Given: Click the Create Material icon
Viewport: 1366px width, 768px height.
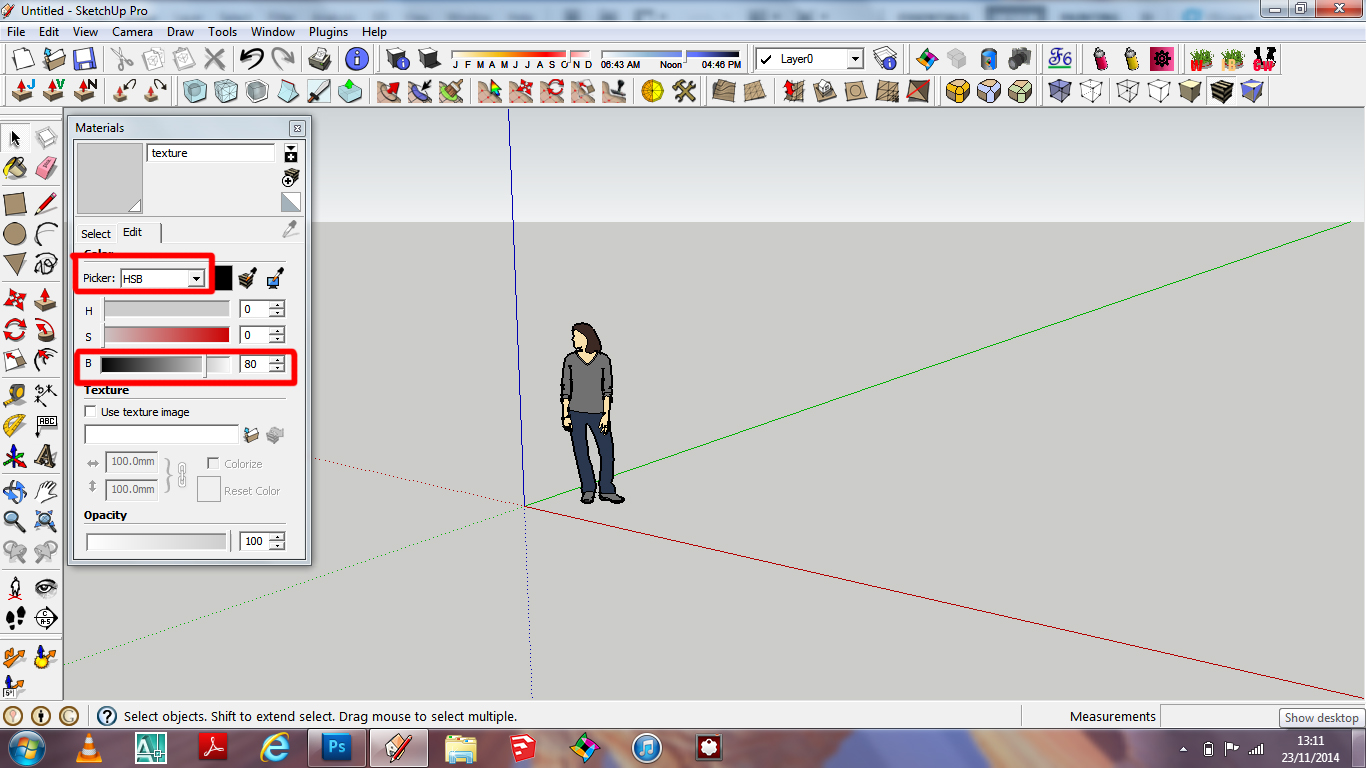Looking at the screenshot, I should point(291,177).
